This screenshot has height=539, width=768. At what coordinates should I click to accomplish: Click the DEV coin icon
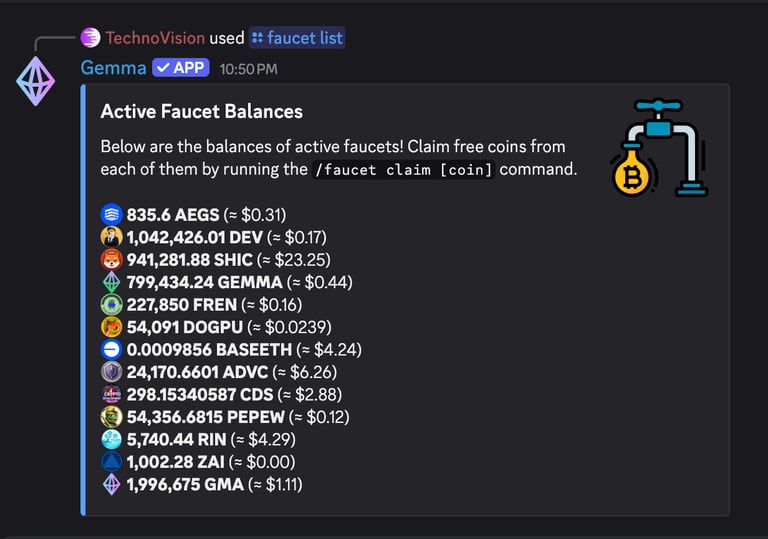coord(111,237)
